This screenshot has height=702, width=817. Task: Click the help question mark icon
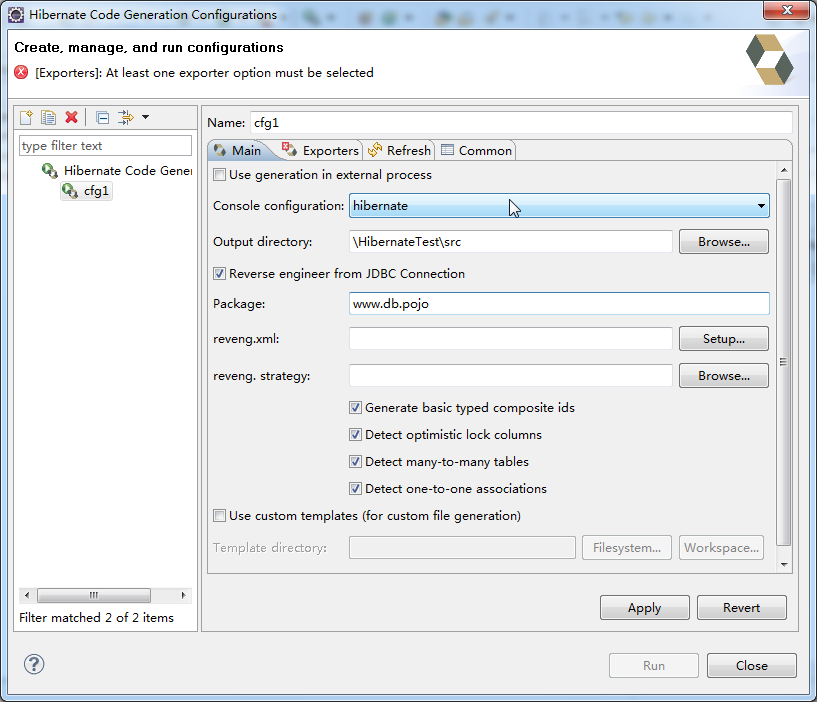34,664
